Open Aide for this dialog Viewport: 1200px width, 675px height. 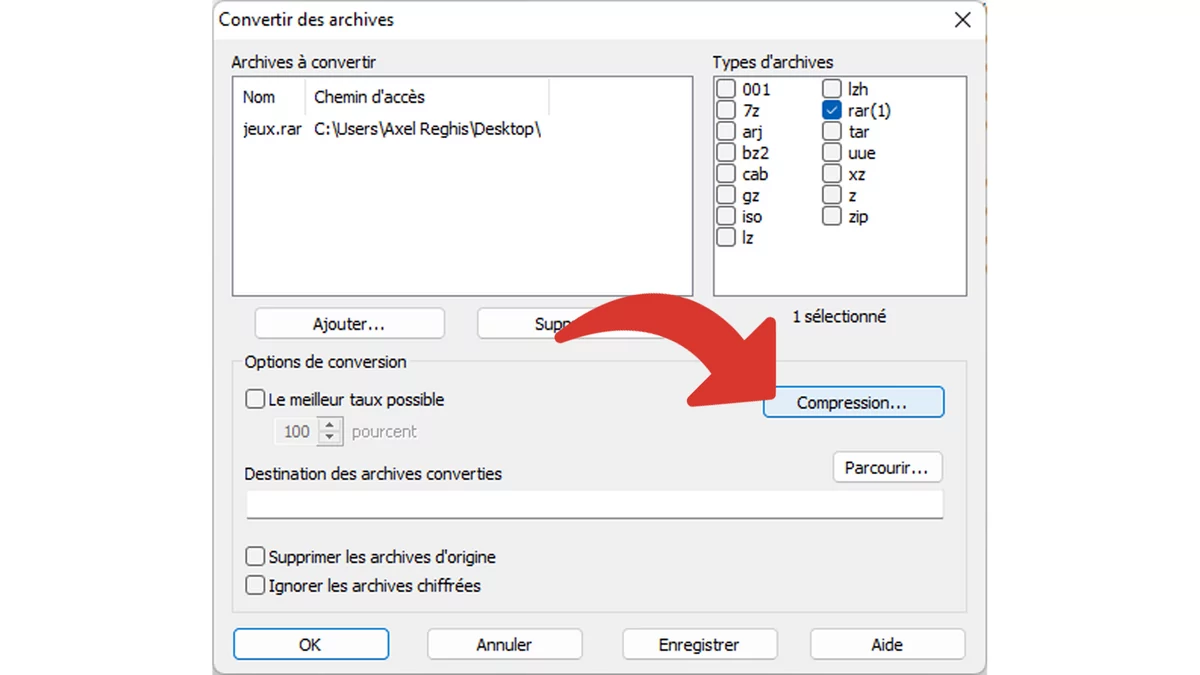coord(887,644)
